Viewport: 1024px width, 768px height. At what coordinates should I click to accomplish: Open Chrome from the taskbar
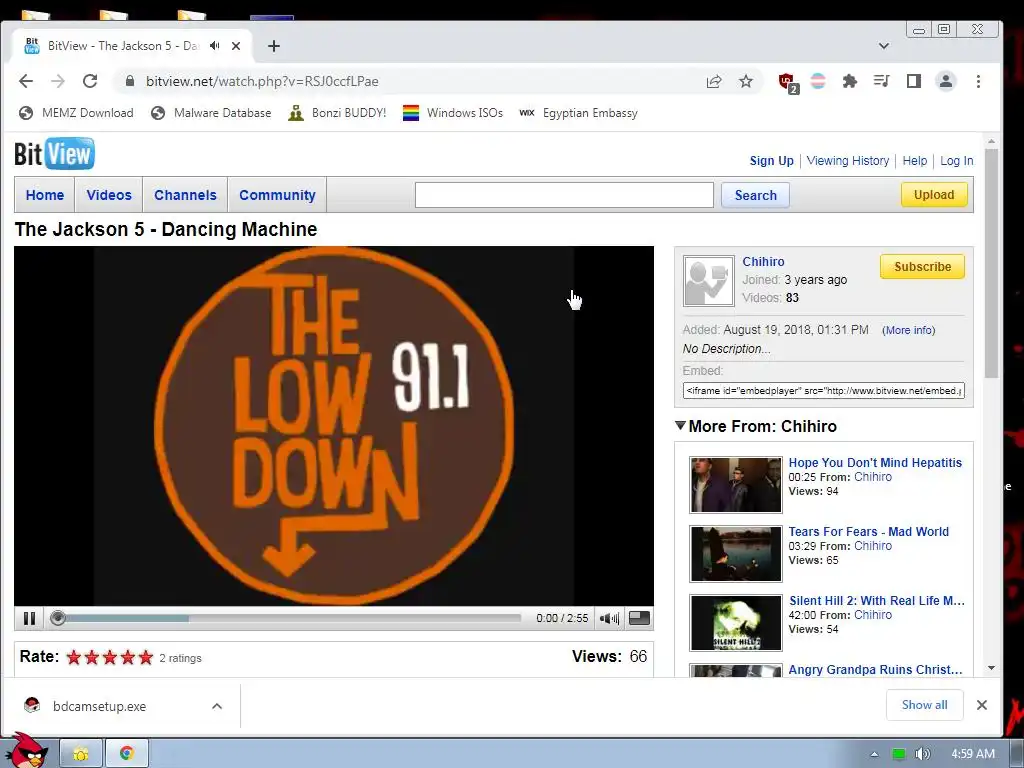(127, 753)
